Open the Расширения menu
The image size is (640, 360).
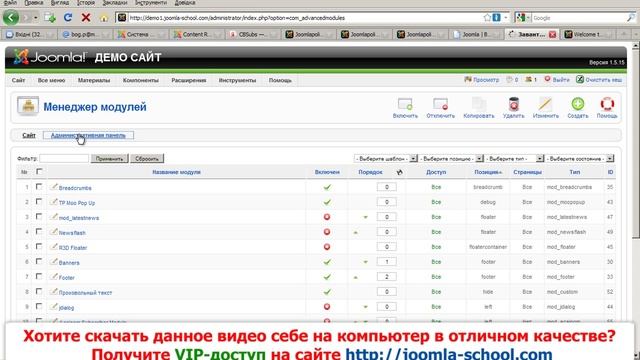189,80
